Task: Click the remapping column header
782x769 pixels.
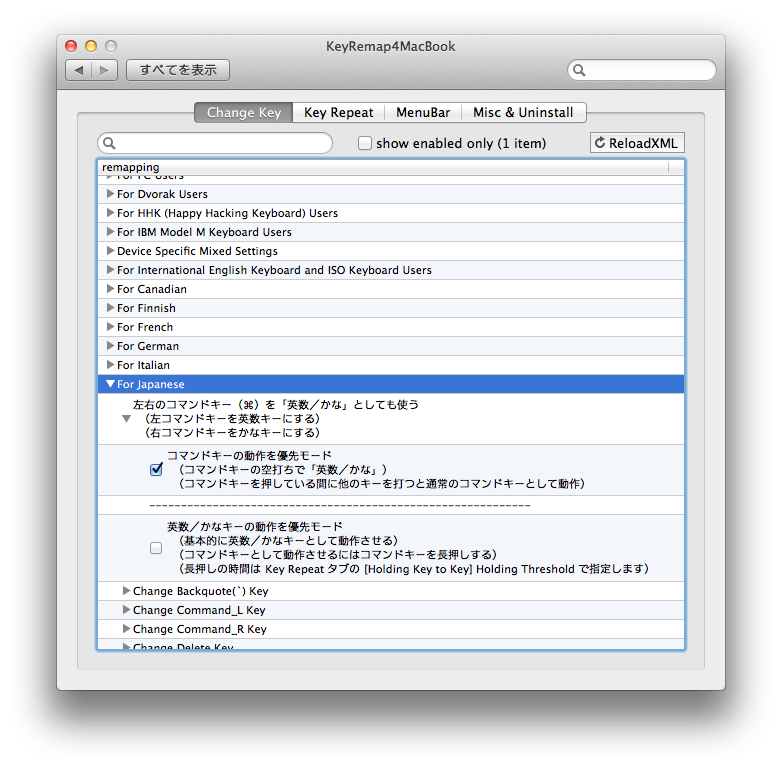Action: [383, 167]
